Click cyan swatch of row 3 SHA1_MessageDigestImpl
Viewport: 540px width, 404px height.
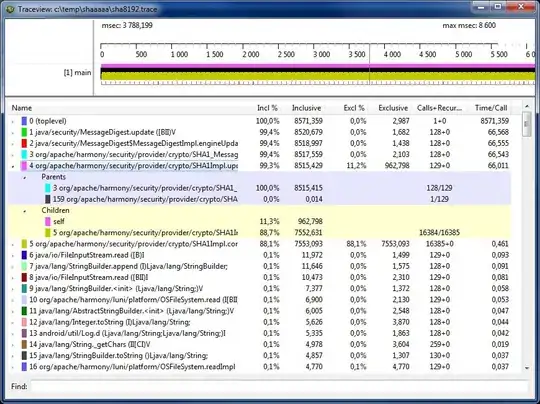tap(24, 154)
